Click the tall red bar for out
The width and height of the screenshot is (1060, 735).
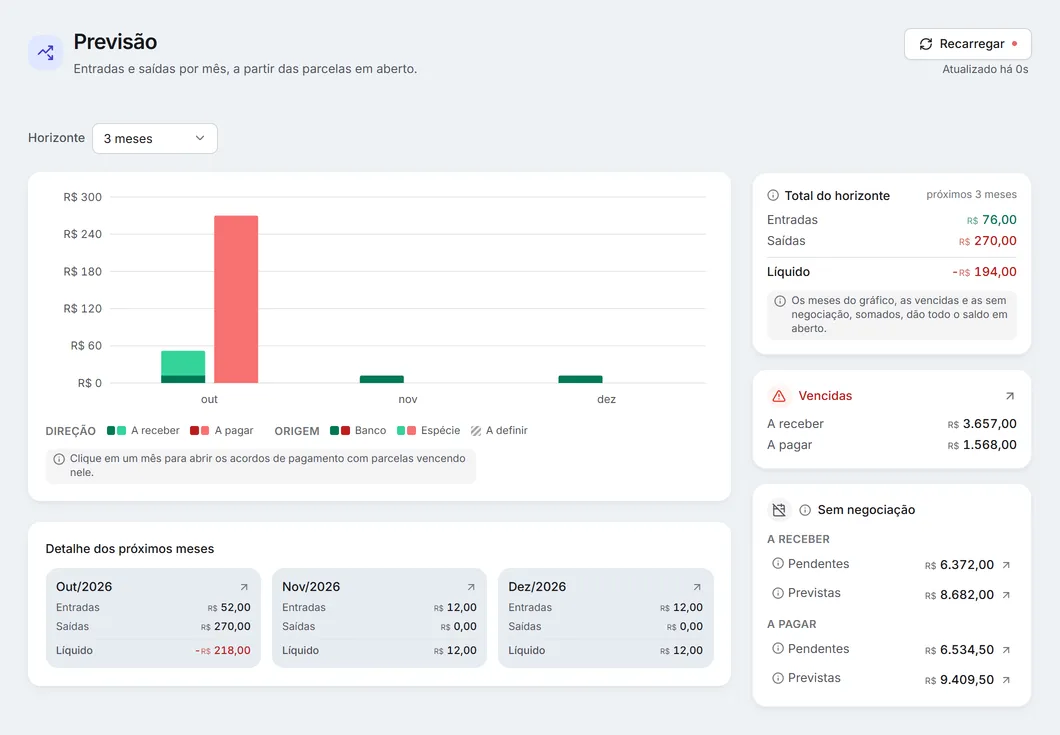click(236, 299)
